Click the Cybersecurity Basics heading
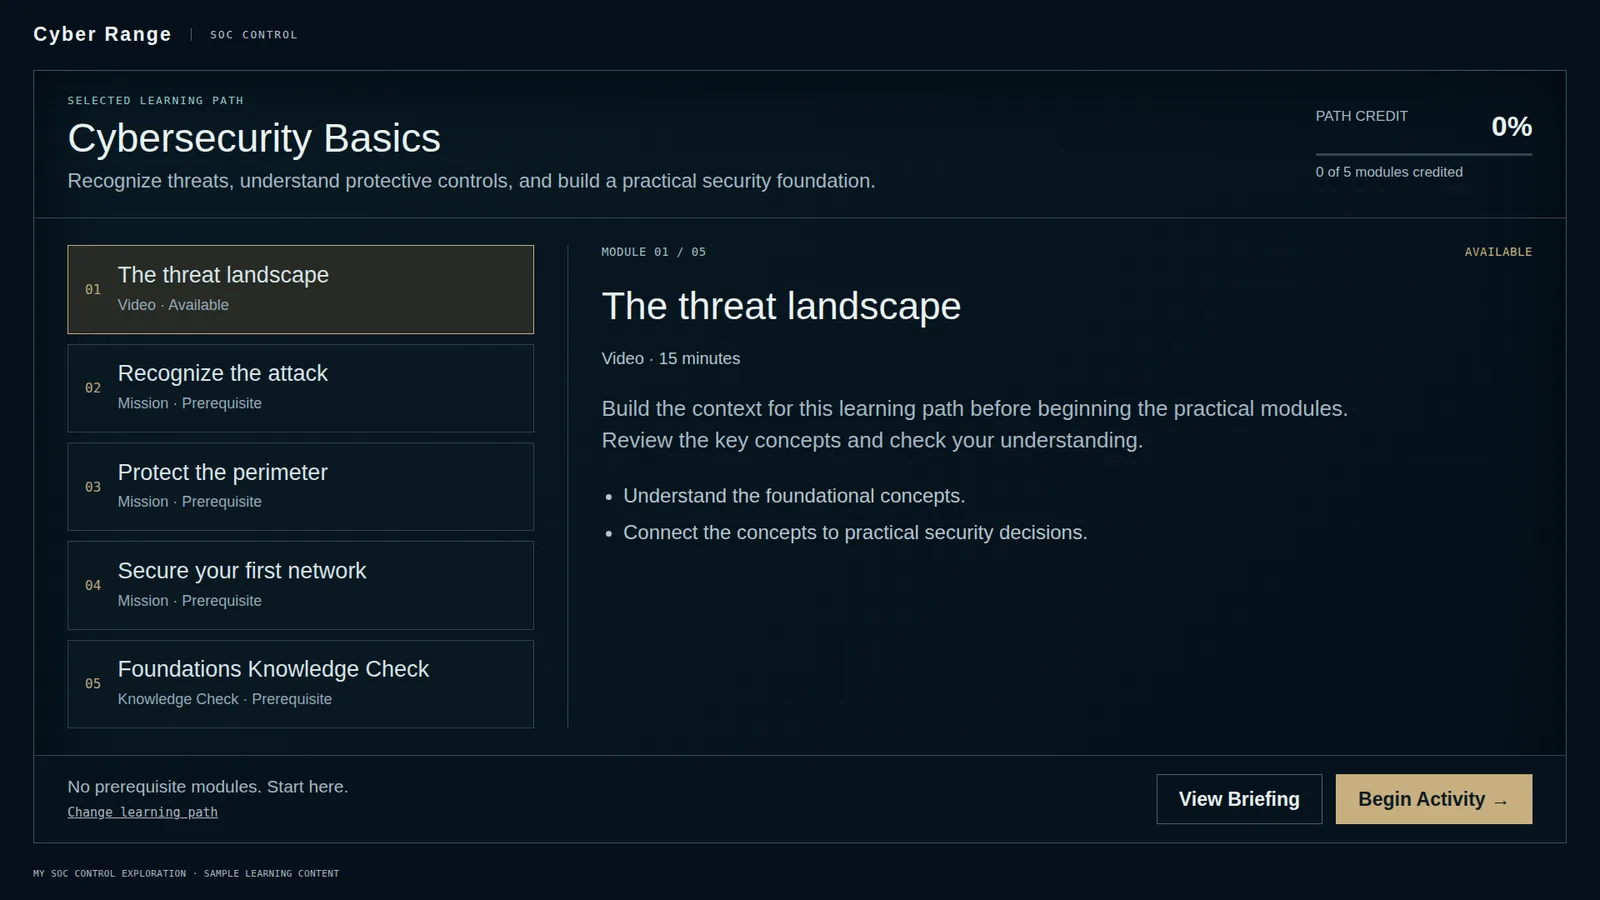 coord(254,138)
